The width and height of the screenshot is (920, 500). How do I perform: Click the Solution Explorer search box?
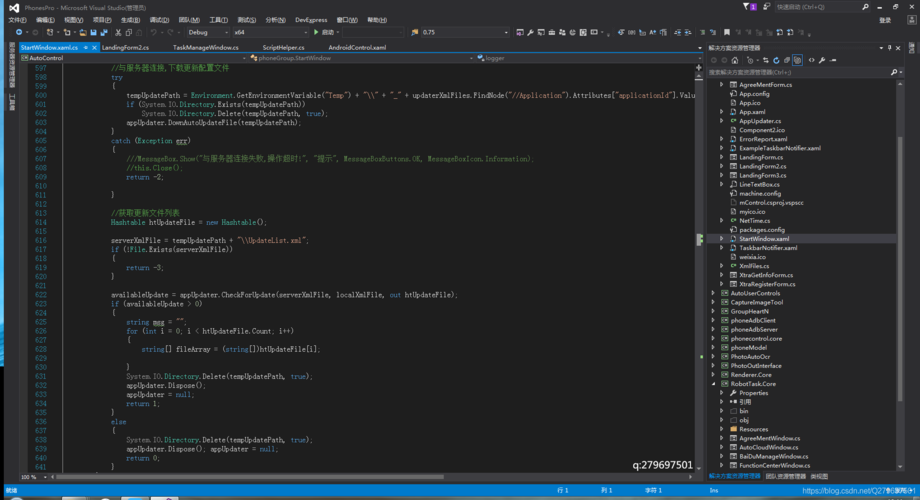799,72
